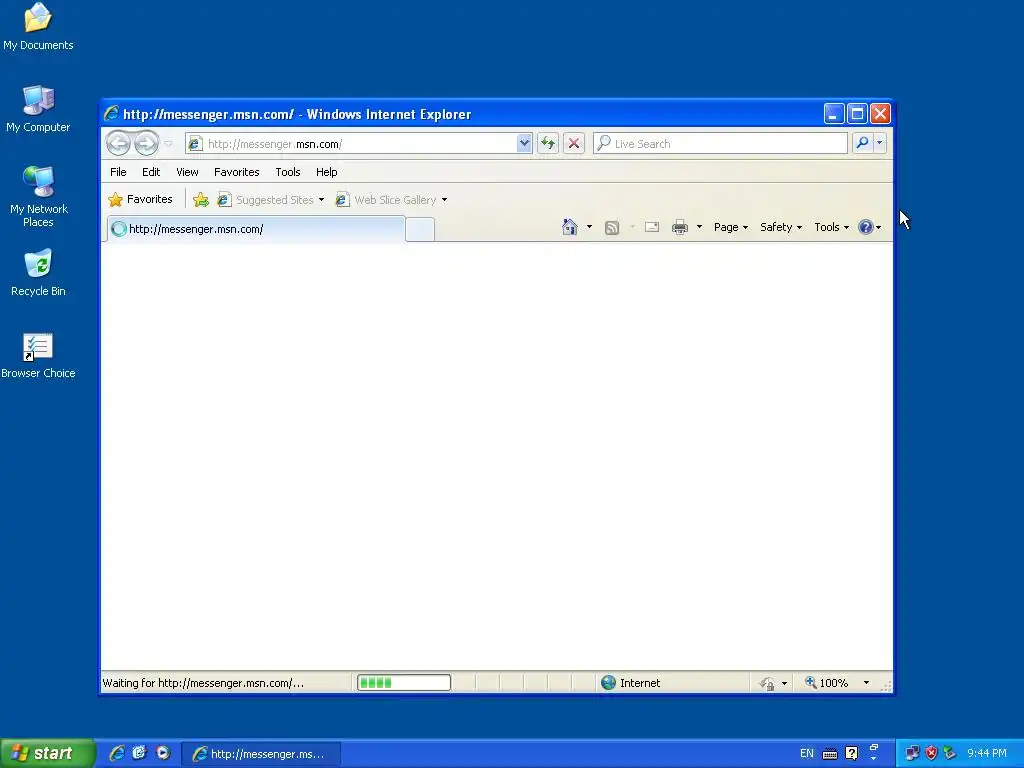Click the network connection tray icon
The image size is (1024, 768).
[912, 753]
